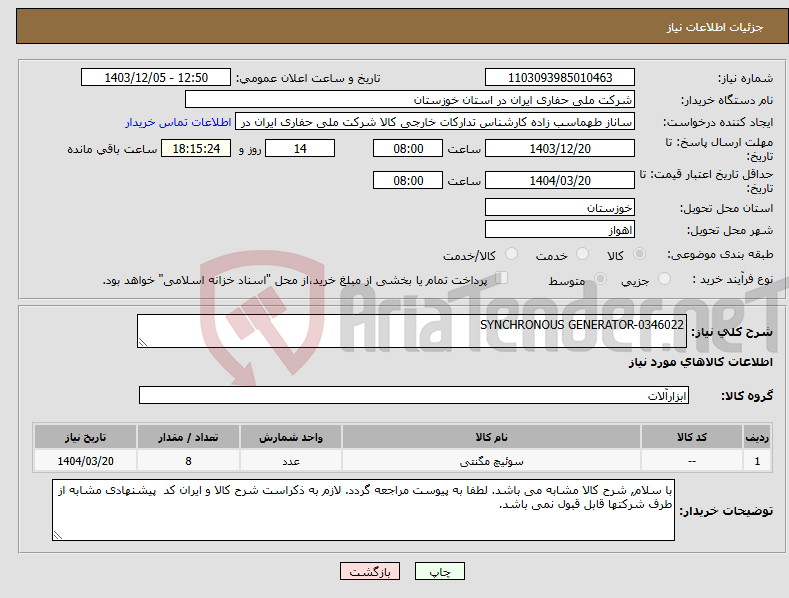Click the ردیف column header
Screen dimensions: 789x598
tap(757, 437)
